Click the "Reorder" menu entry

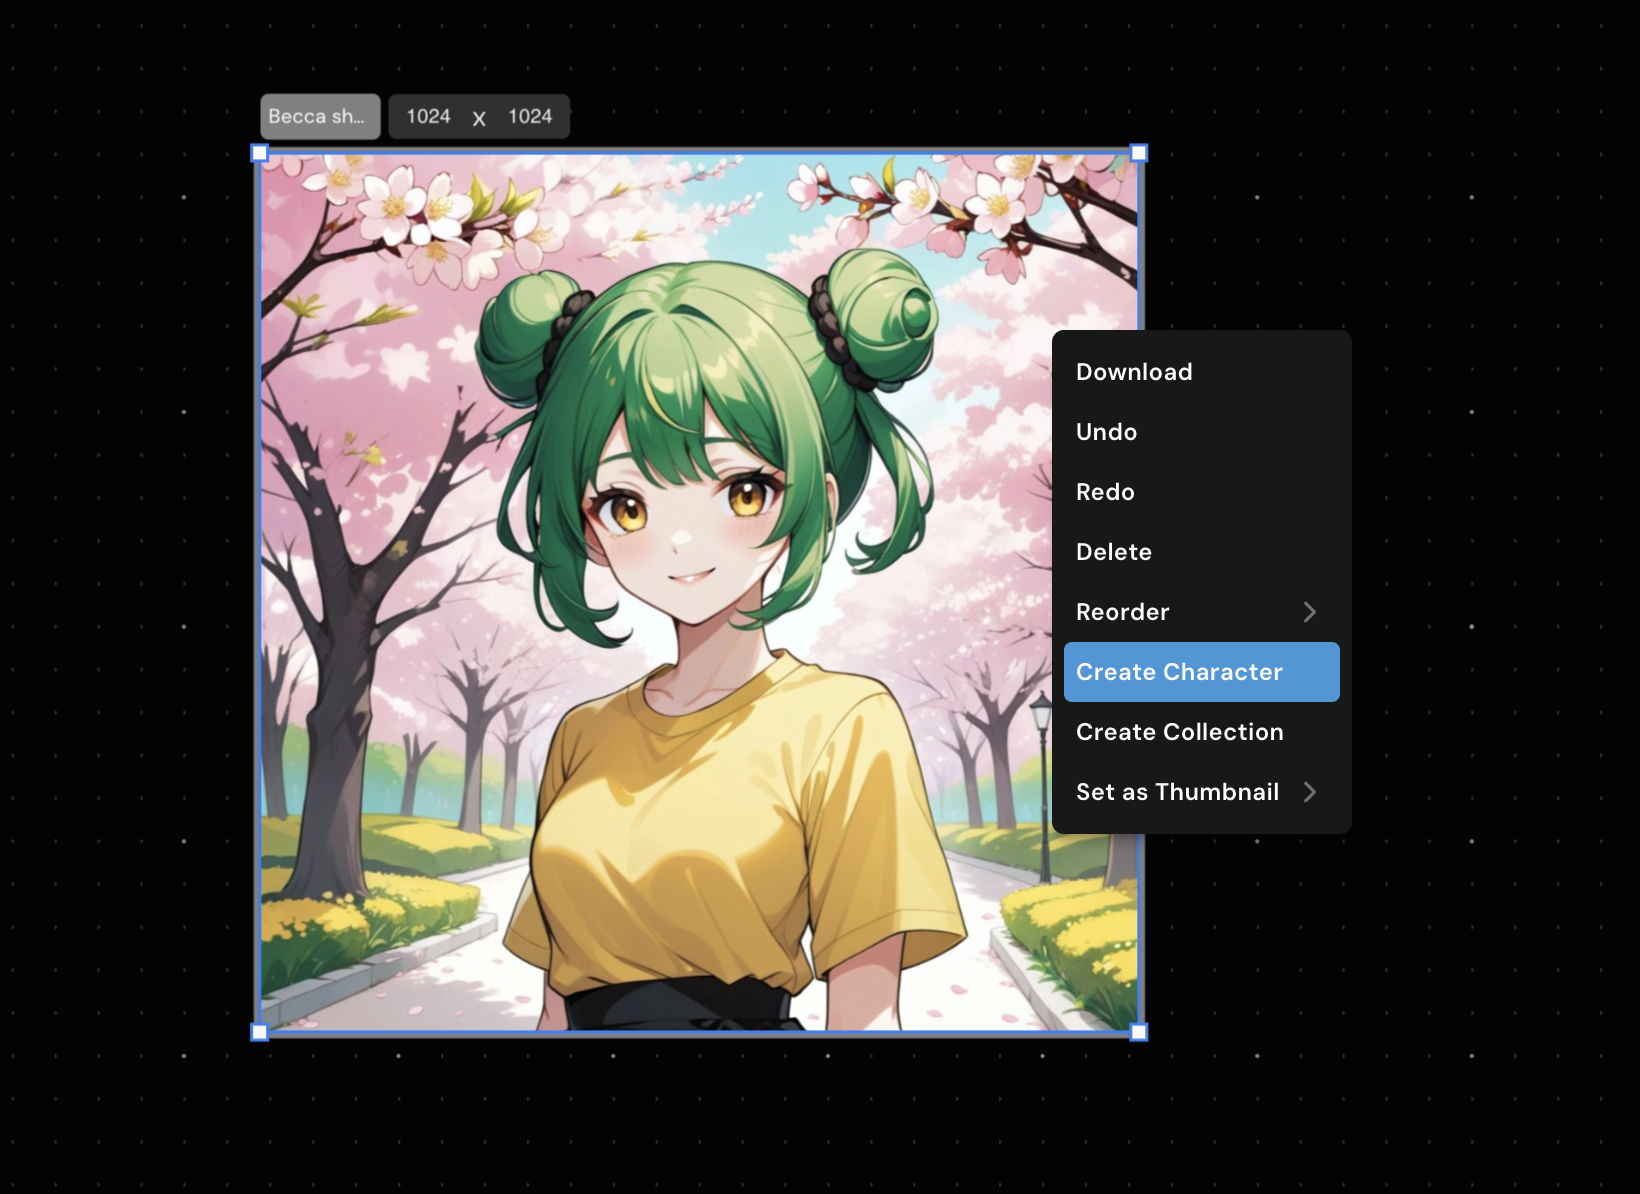pos(1122,611)
